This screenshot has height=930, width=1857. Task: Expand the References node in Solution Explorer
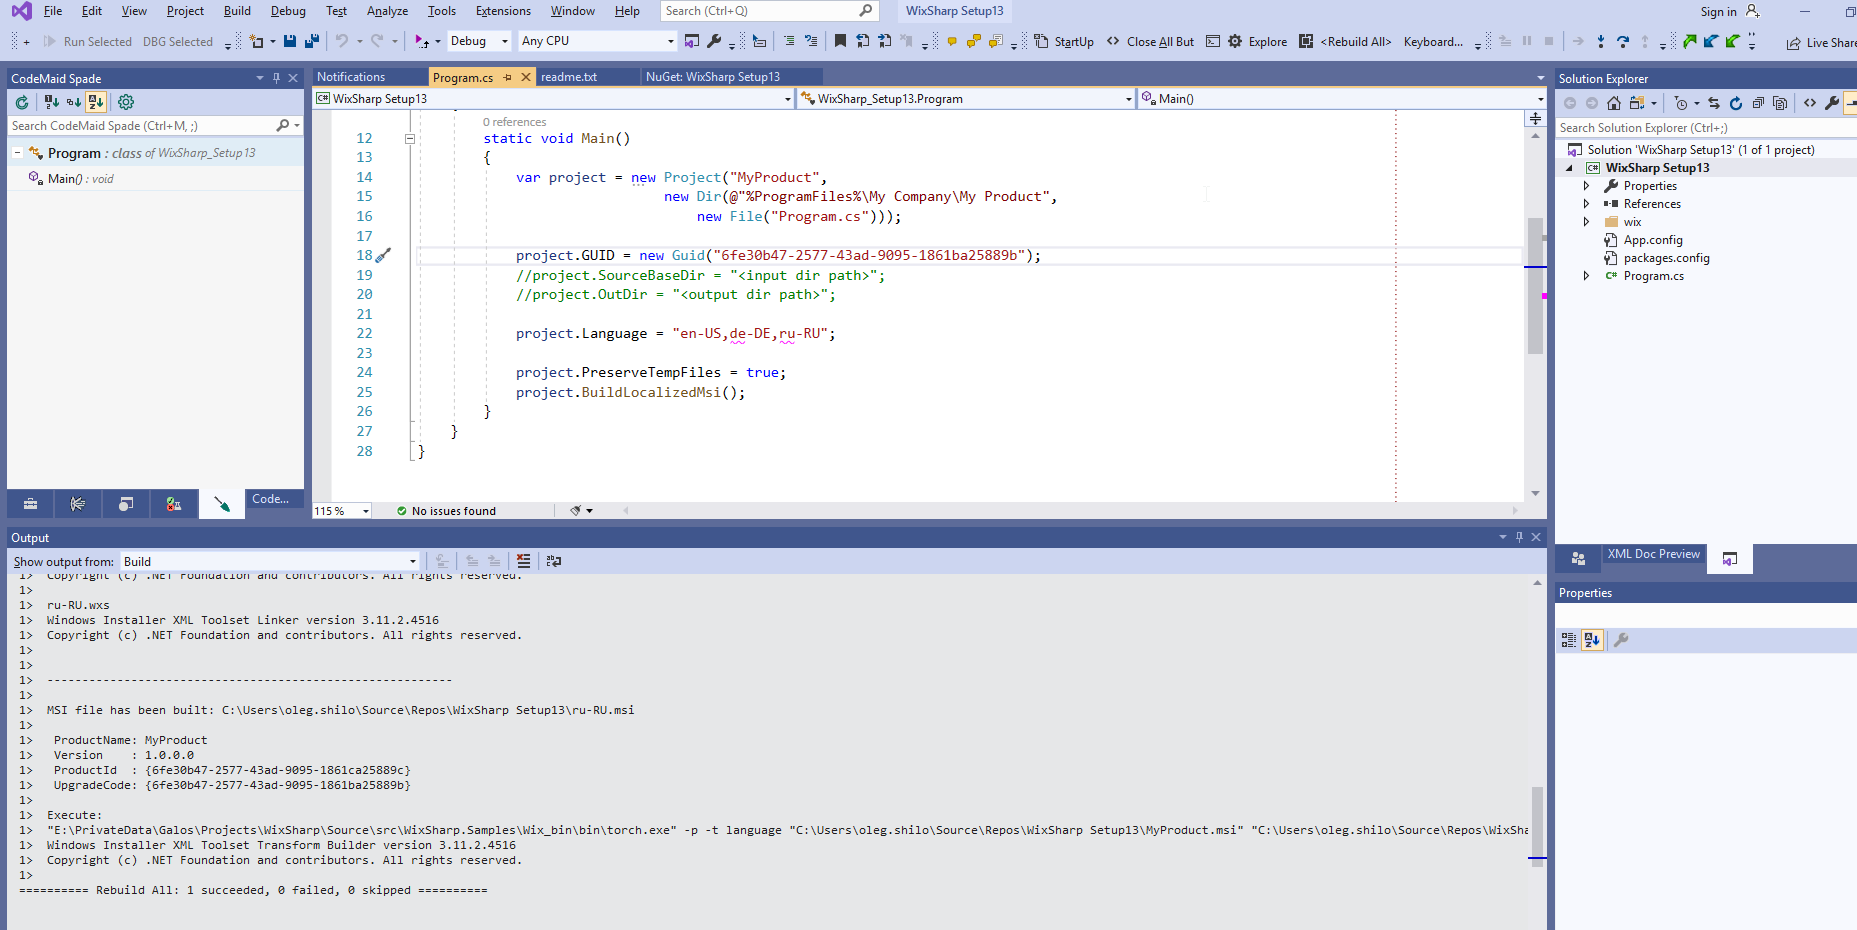click(x=1586, y=204)
